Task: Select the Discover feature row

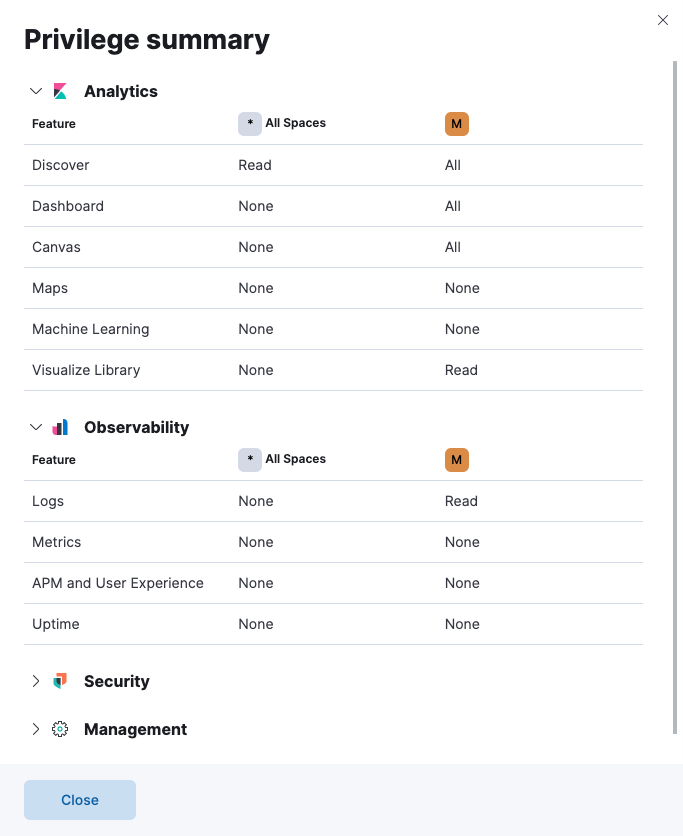Action: (x=62, y=165)
